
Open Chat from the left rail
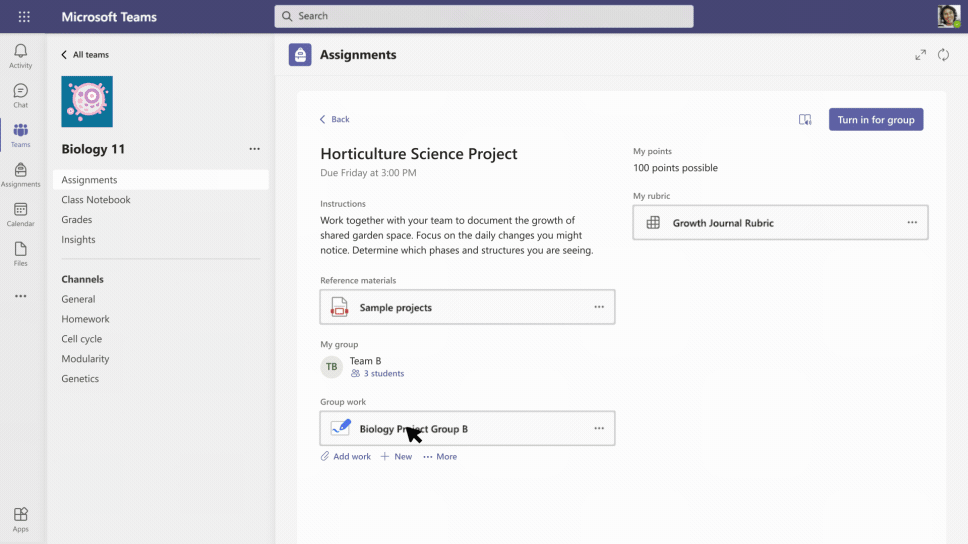pos(20,95)
